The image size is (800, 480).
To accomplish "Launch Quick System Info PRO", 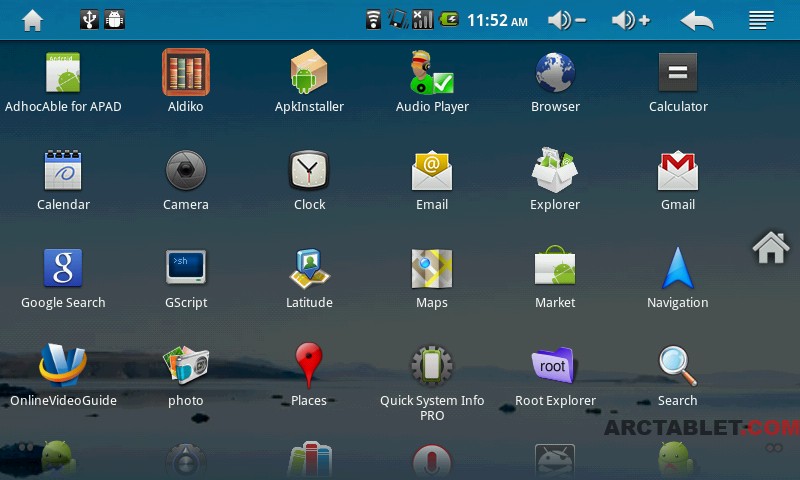I will (432, 365).
